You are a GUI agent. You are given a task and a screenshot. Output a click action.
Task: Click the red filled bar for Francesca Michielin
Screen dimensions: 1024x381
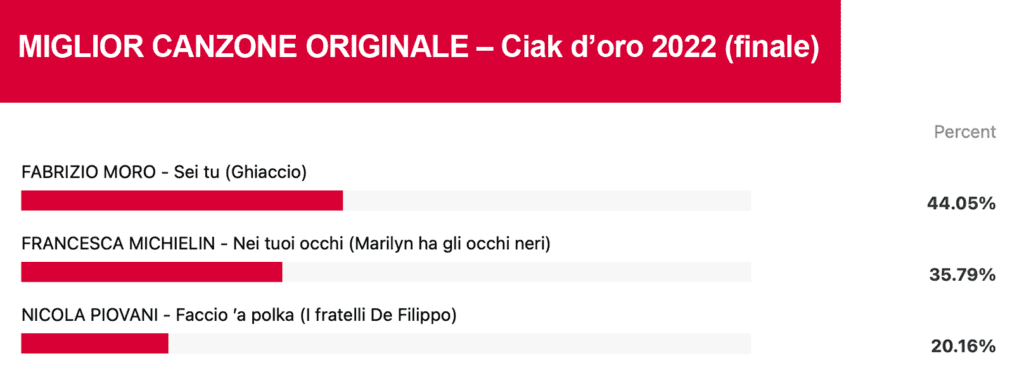point(152,272)
